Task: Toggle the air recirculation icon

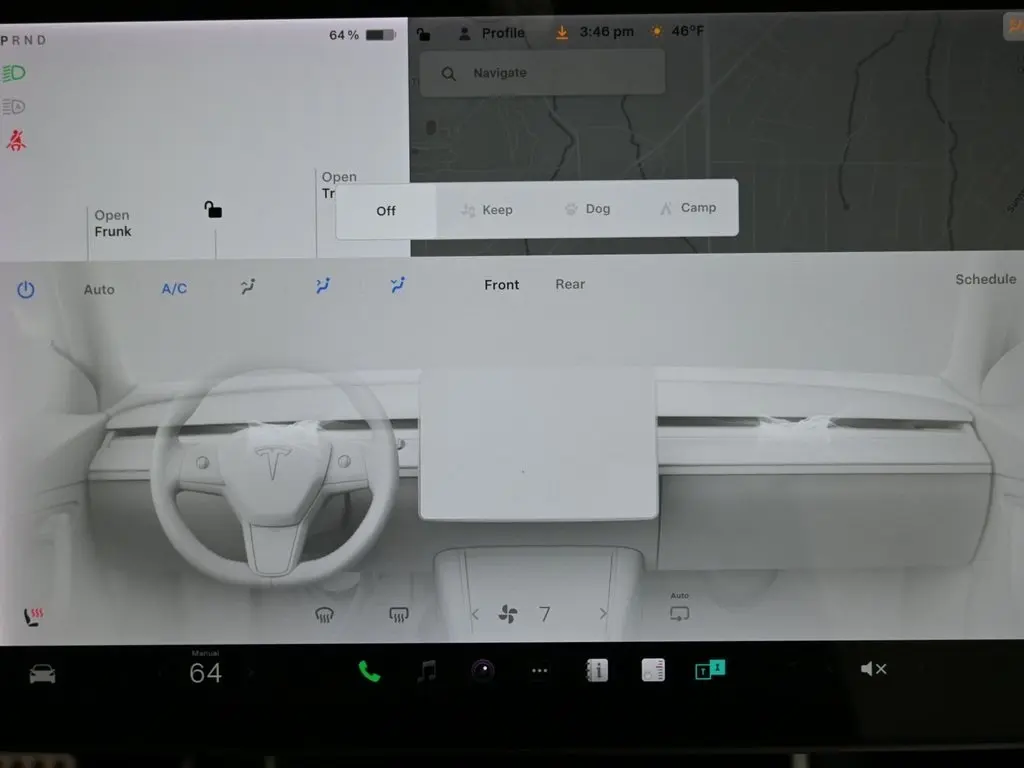Action: pyautogui.click(x=680, y=614)
